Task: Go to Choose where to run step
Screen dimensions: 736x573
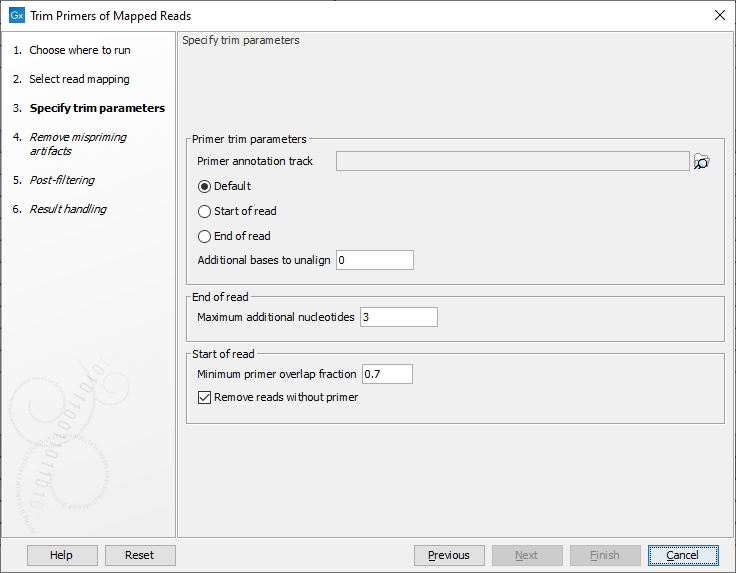Action: [79, 50]
